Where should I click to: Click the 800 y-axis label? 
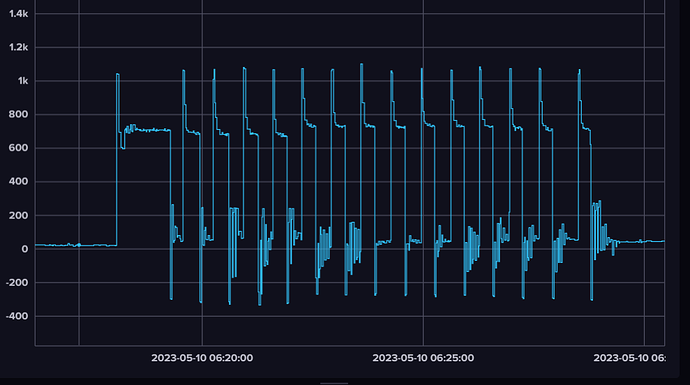coord(18,114)
